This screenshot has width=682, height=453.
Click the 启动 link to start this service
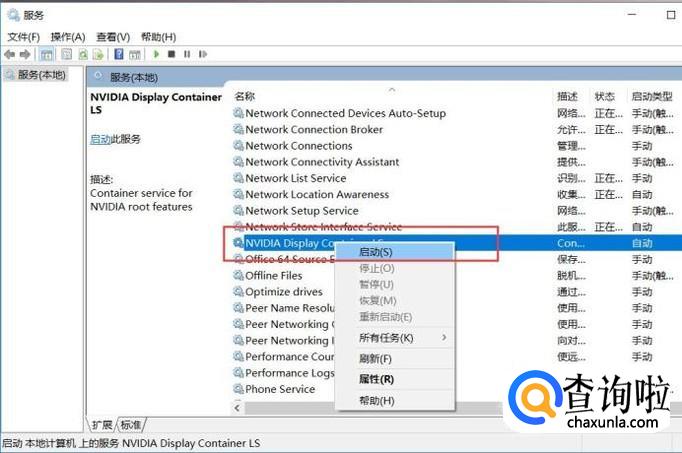[x=100, y=139]
